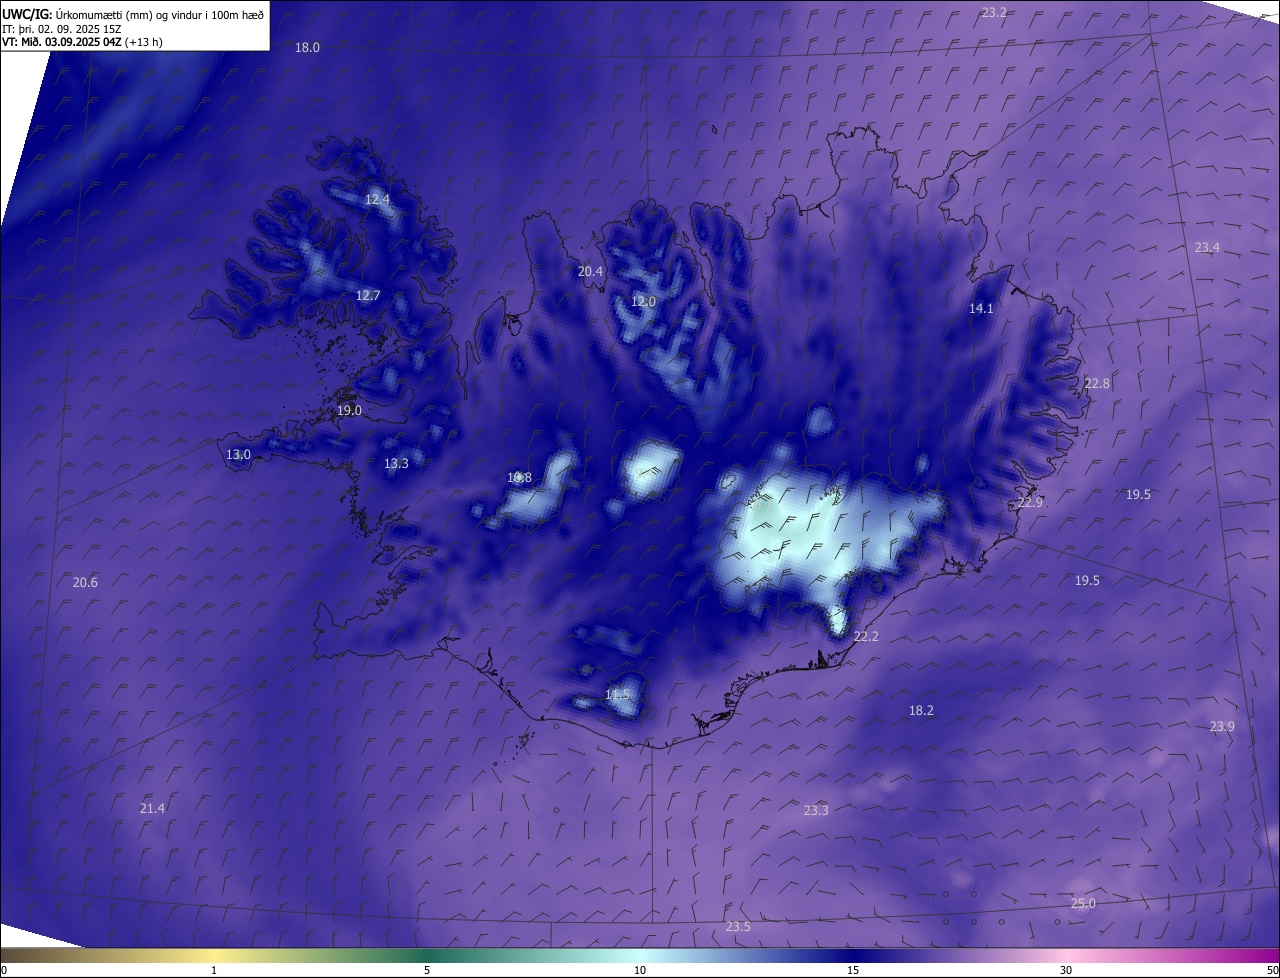Click the 23.2 value label on the map
The height and width of the screenshot is (978, 1280).
tap(994, 12)
